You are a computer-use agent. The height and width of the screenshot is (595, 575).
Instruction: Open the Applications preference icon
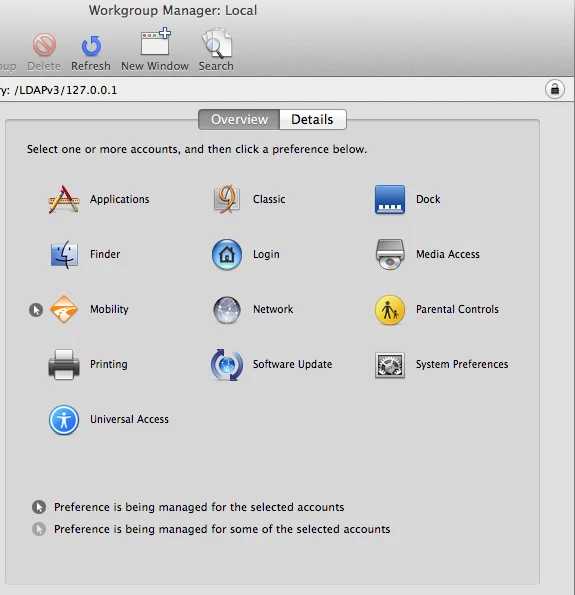click(64, 199)
